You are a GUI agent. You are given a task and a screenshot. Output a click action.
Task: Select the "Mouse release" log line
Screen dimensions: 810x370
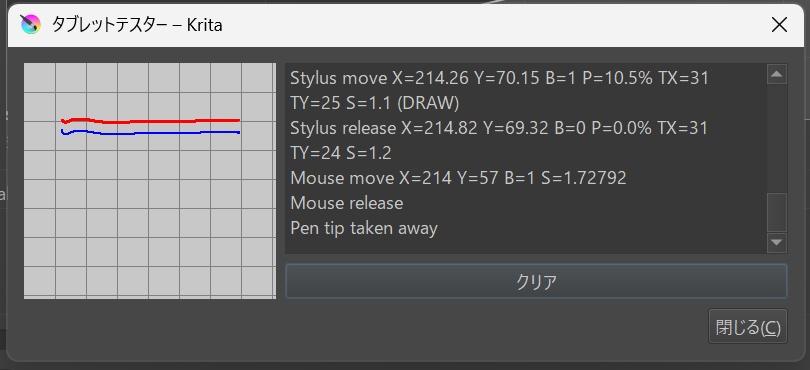point(347,203)
